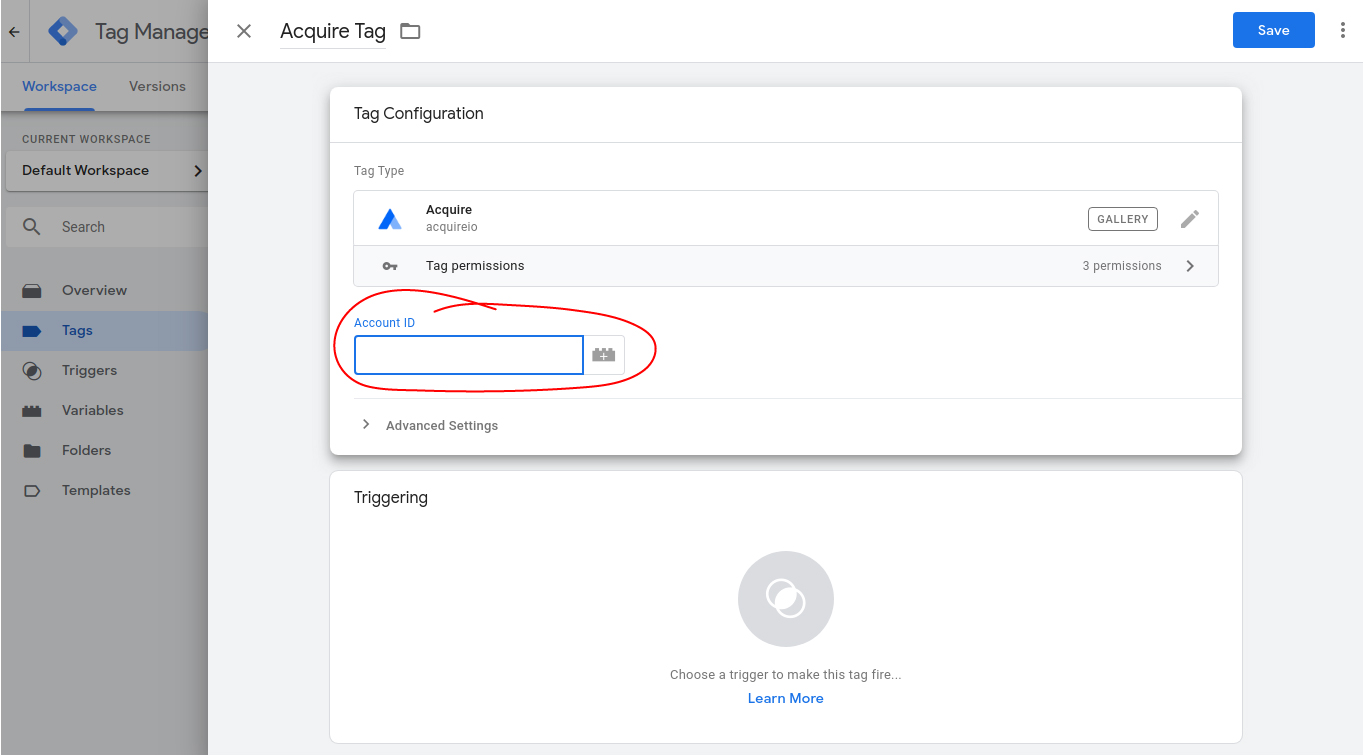Open Triggers in the left sidebar
1363x756 pixels.
[89, 371]
